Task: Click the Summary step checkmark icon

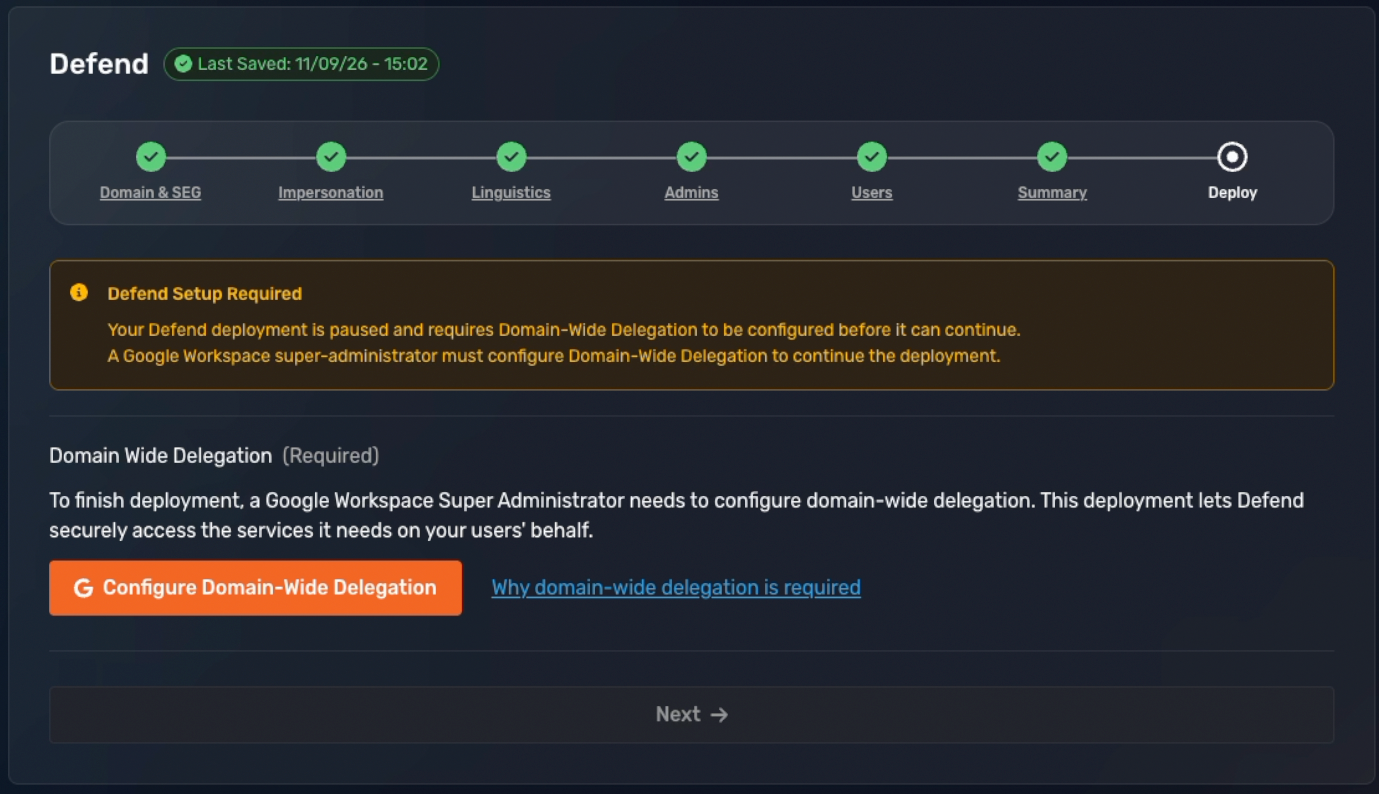Action: click(x=1052, y=157)
